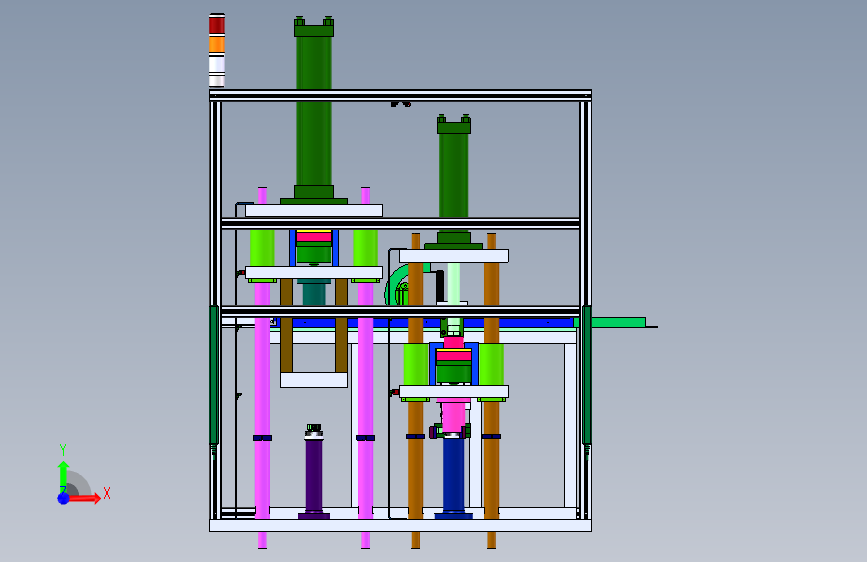Image resolution: width=867 pixels, height=562 pixels.
Task: Select the white segment of the signal tower light
Action: 217,64
